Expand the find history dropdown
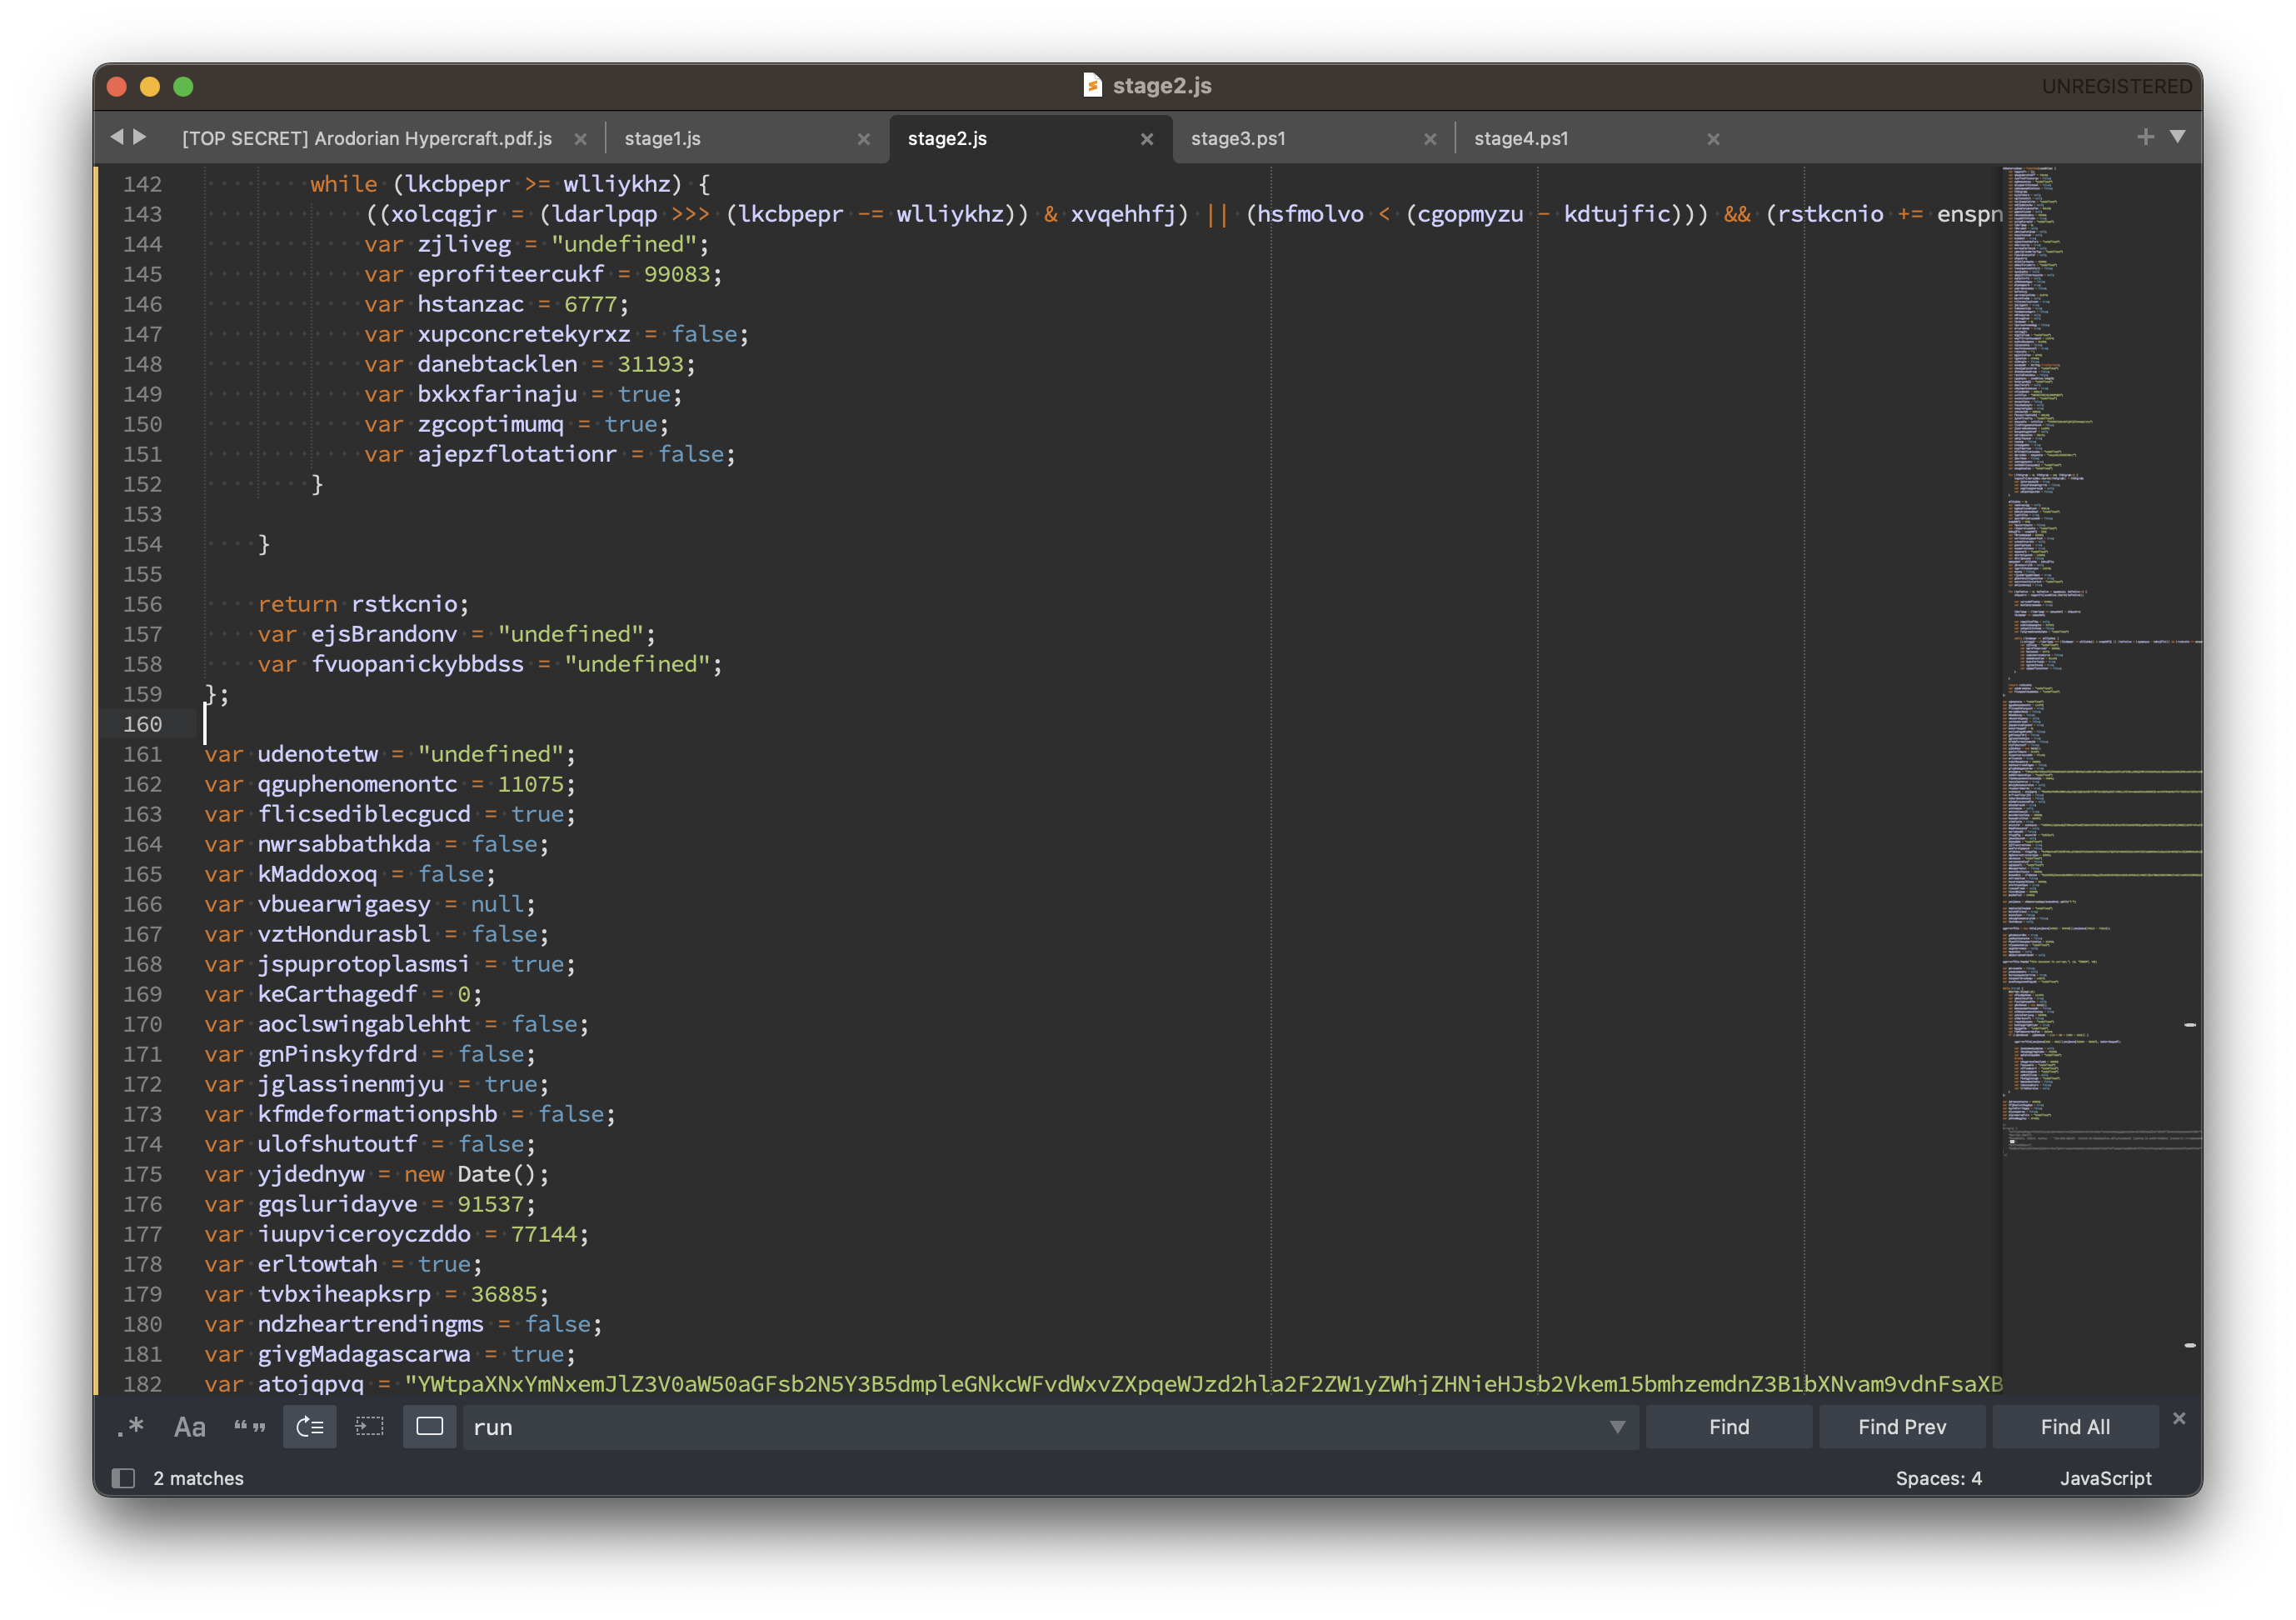The height and width of the screenshot is (1620, 2296). [x=1617, y=1427]
